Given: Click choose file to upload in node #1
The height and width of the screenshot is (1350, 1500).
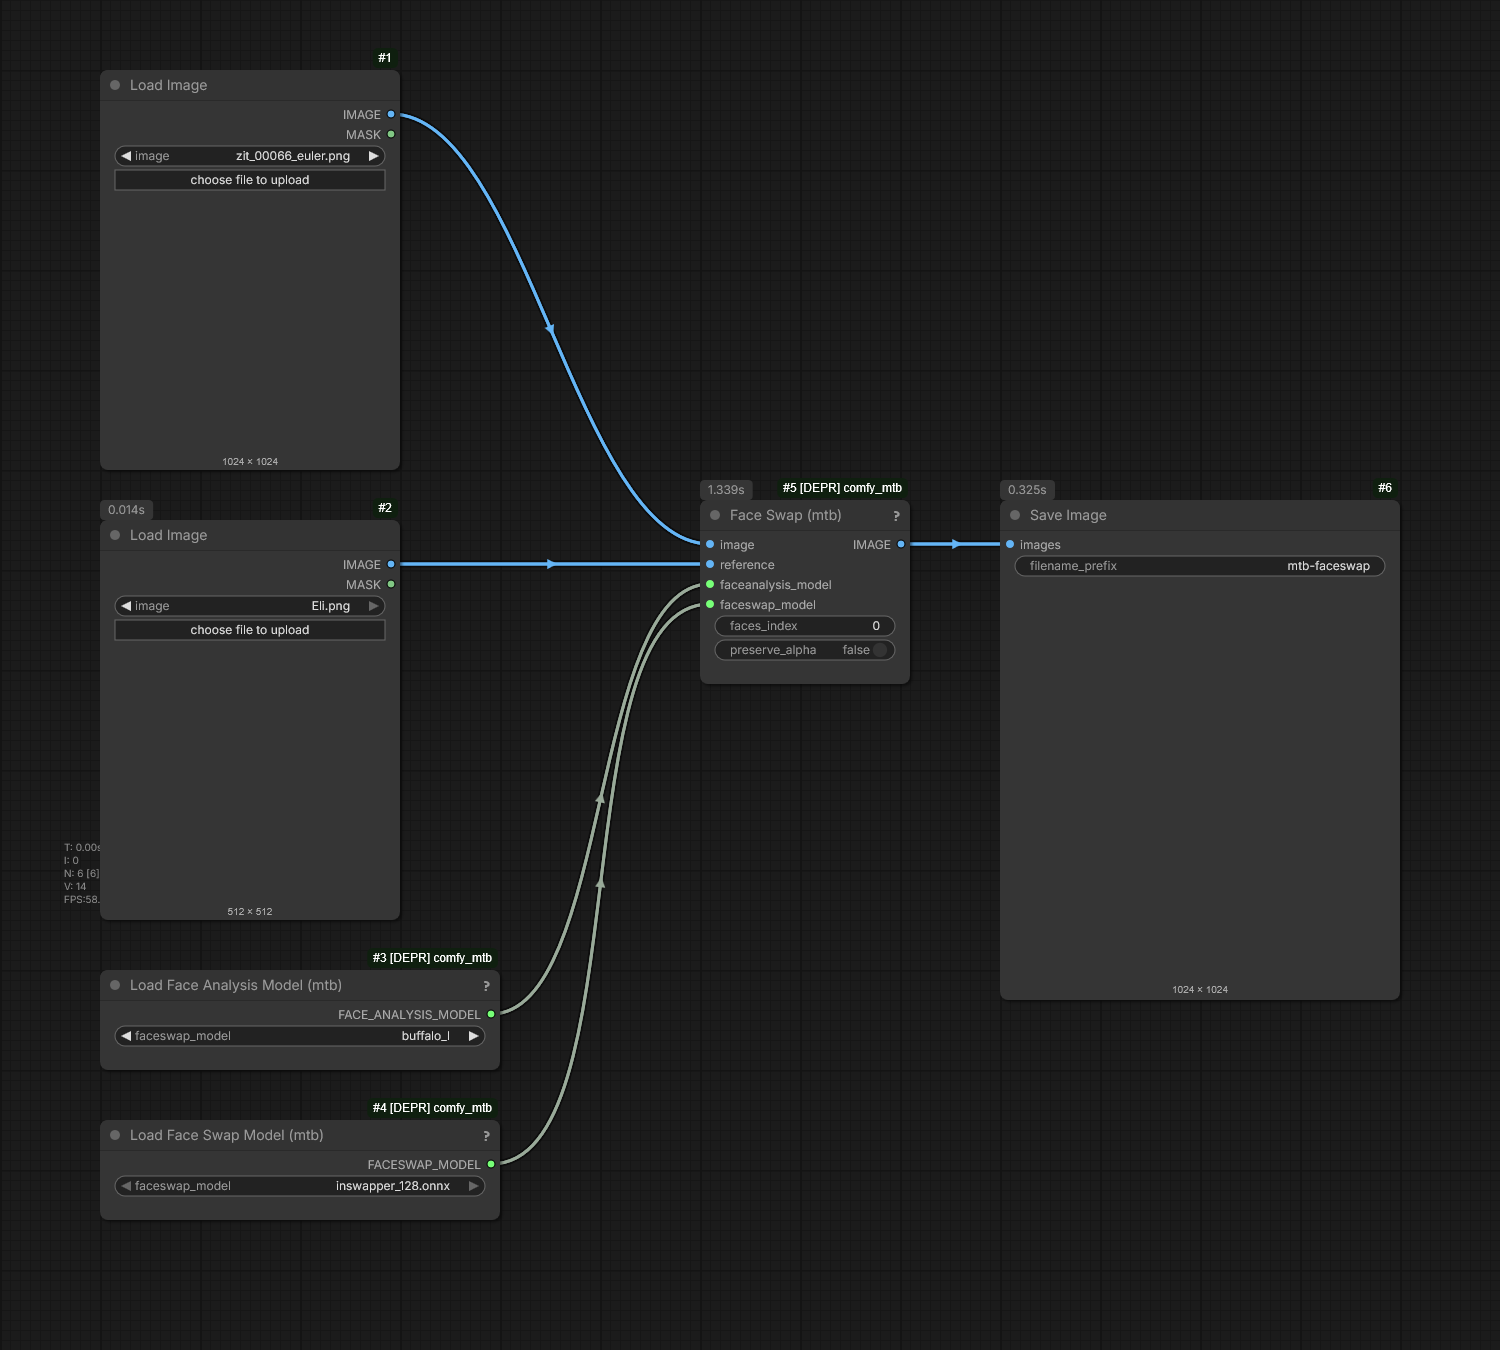Looking at the screenshot, I should click(x=250, y=180).
